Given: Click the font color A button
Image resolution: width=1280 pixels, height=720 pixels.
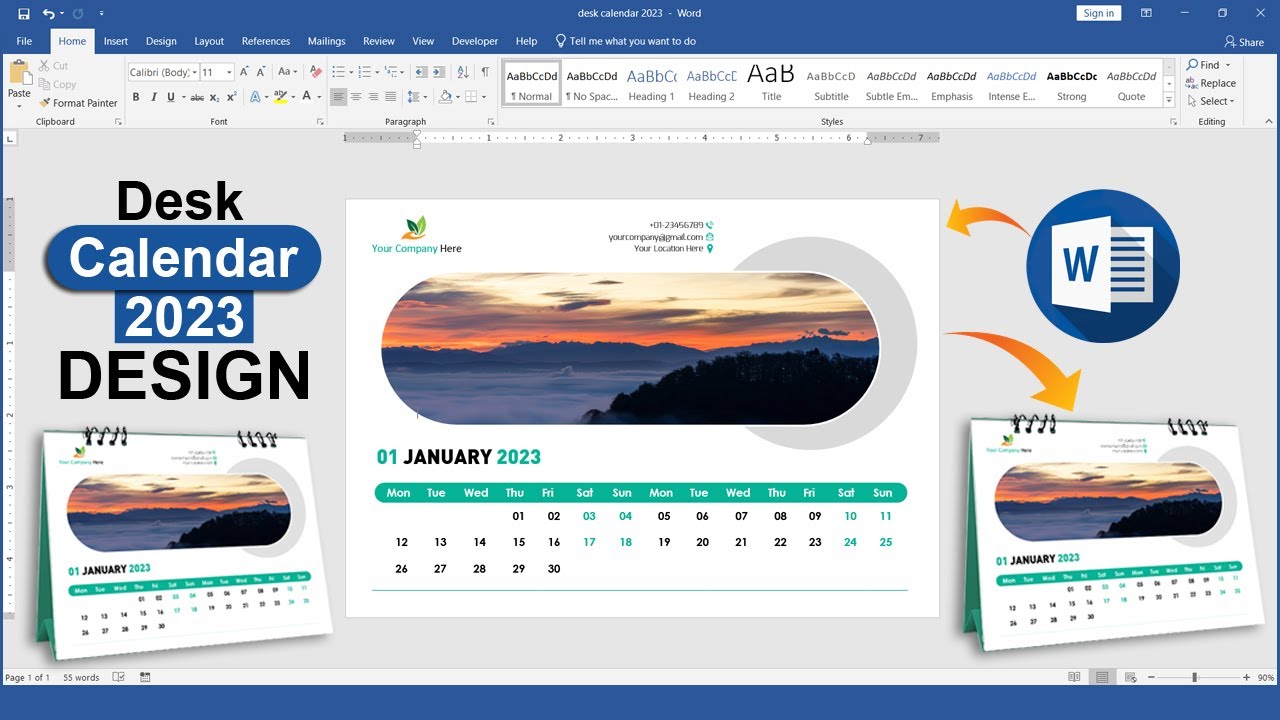Looking at the screenshot, I should (306, 97).
